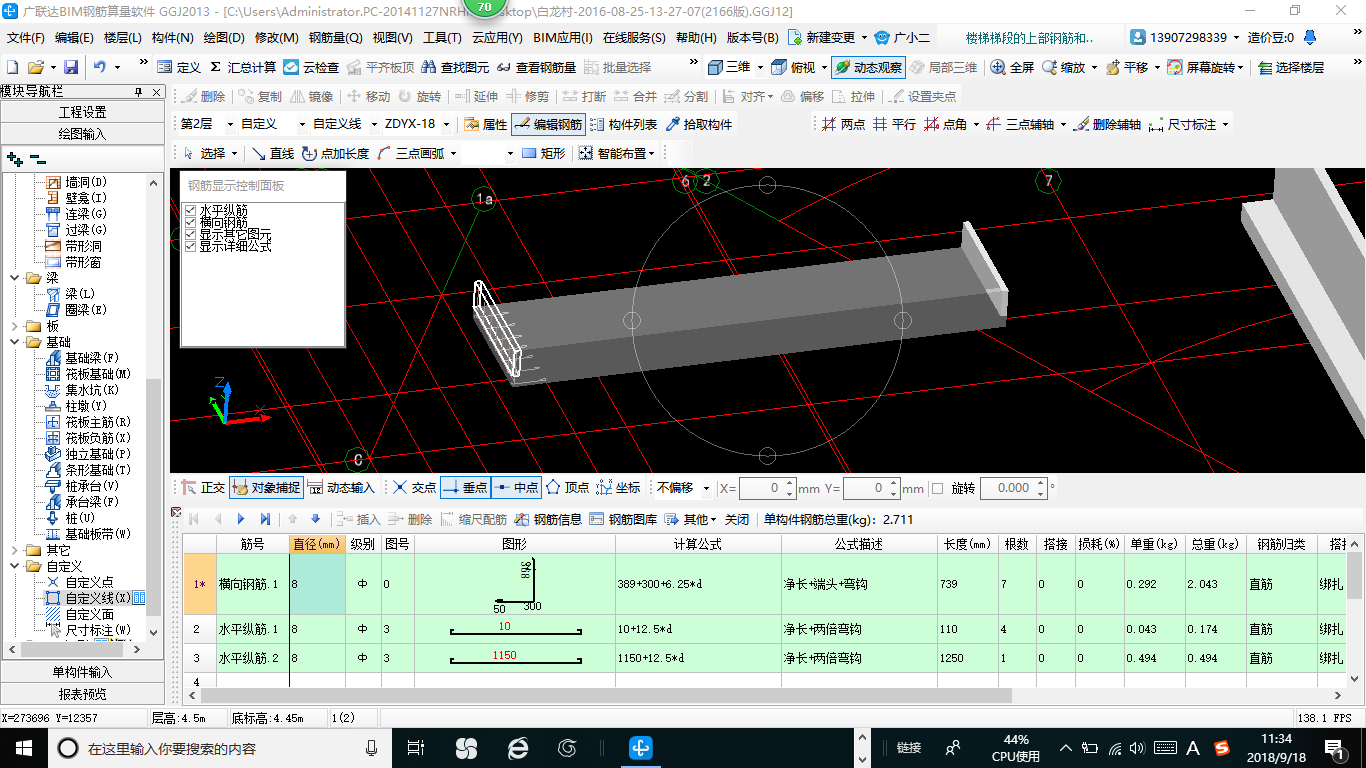Click 关闭 in rebar table toolbar
Screen dimensions: 1366x768
[x=737, y=519]
